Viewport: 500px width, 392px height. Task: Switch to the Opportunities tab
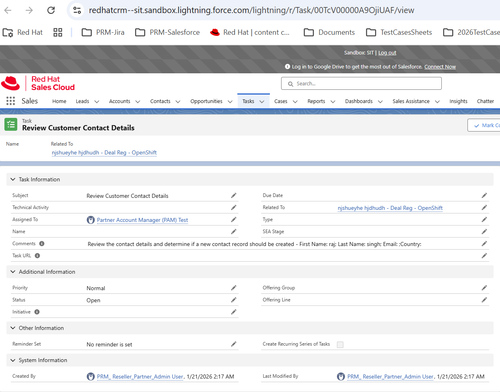point(206,101)
